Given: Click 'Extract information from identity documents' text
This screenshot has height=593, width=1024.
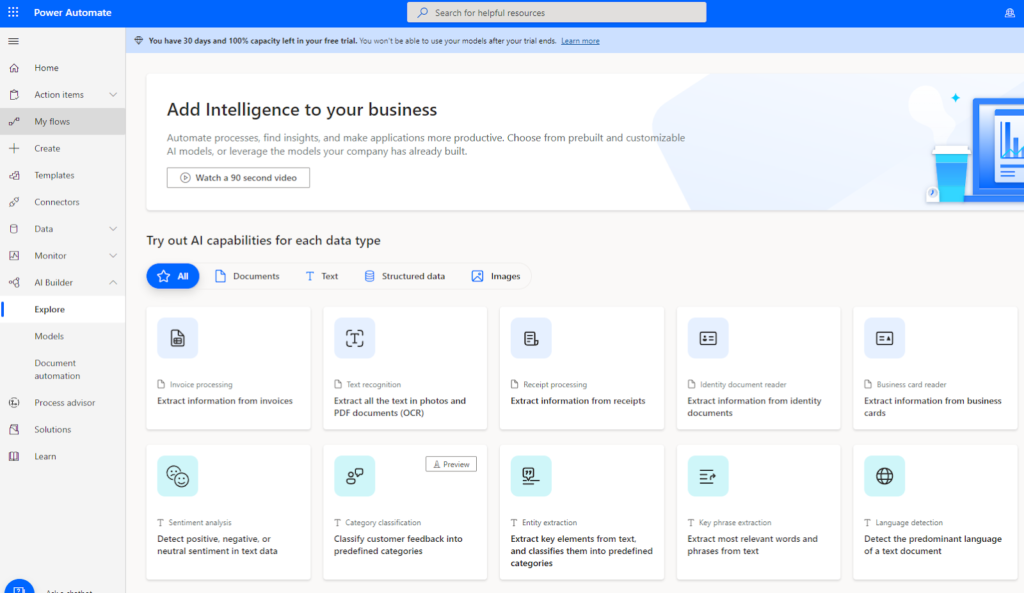Looking at the screenshot, I should tap(754, 407).
